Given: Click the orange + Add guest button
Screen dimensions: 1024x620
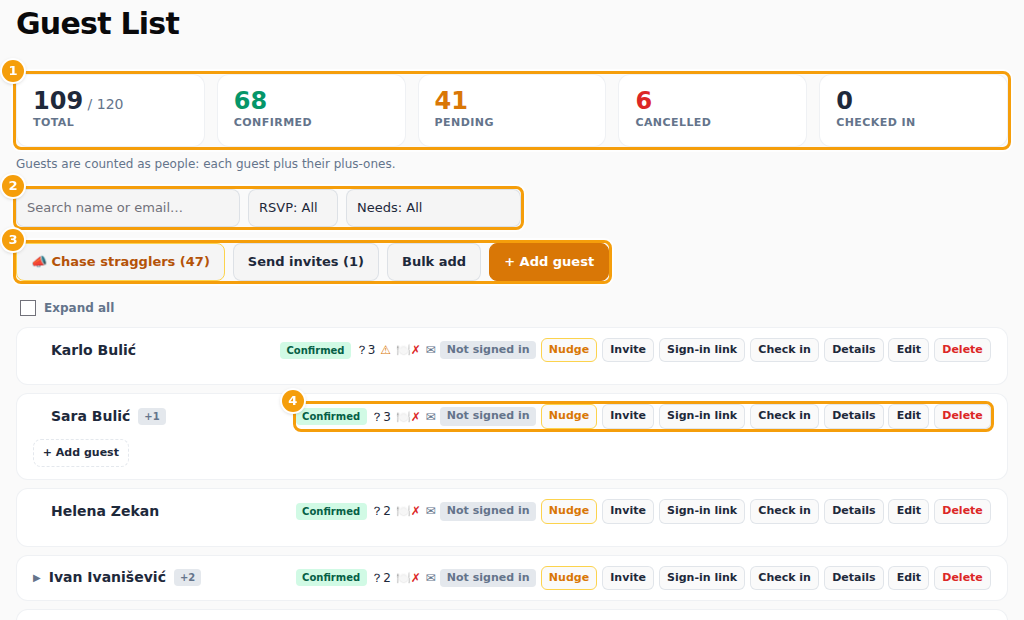Looking at the screenshot, I should pos(549,262).
